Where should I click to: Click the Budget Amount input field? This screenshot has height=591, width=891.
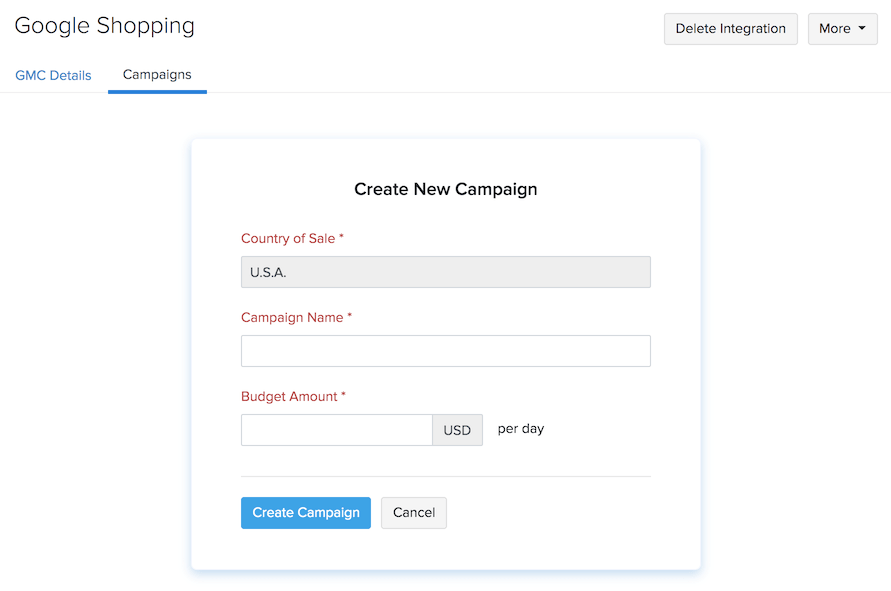pyautogui.click(x=336, y=429)
